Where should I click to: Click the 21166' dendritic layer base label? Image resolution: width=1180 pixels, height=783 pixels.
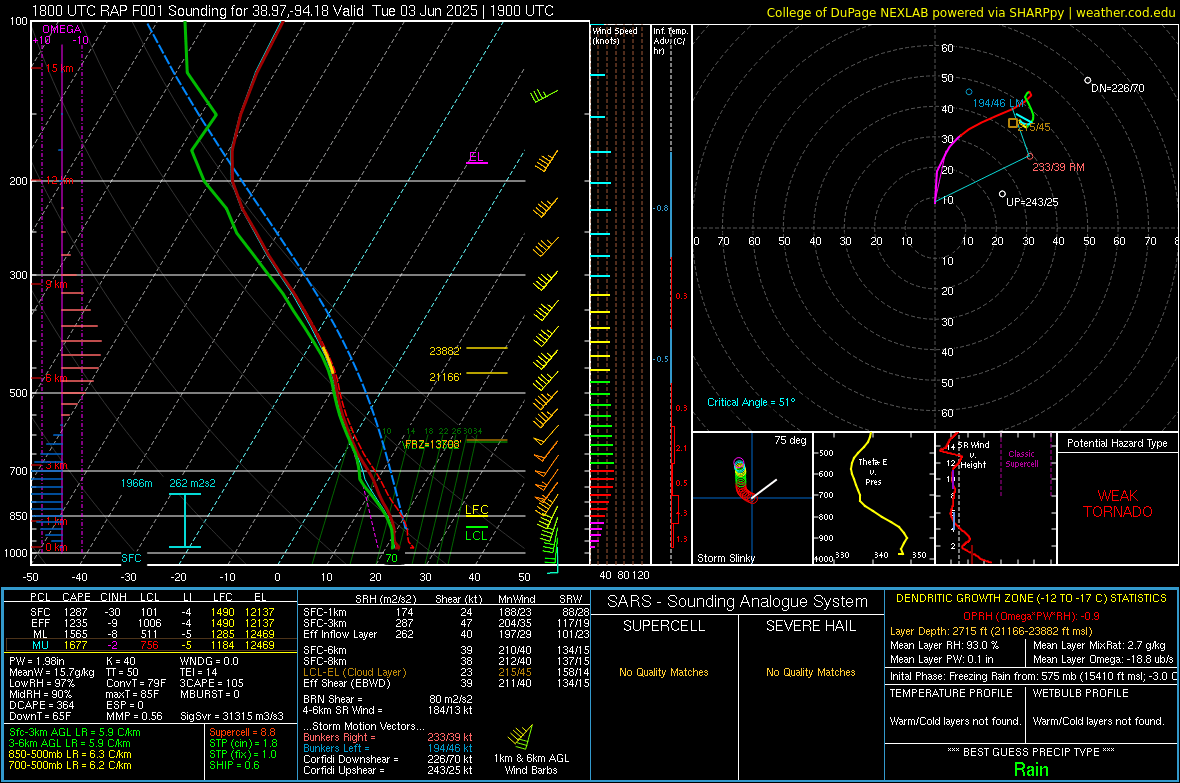pyautogui.click(x=445, y=376)
